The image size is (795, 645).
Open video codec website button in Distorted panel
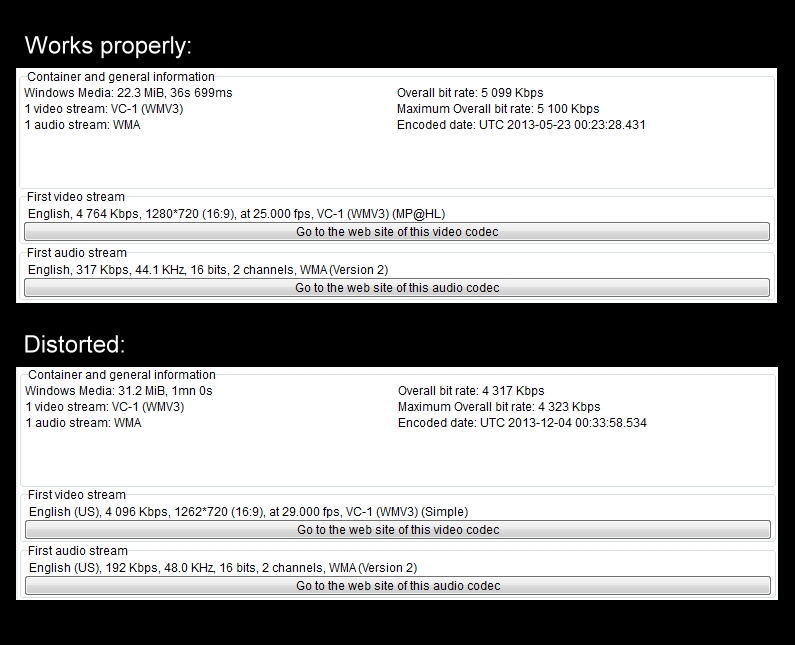397,530
